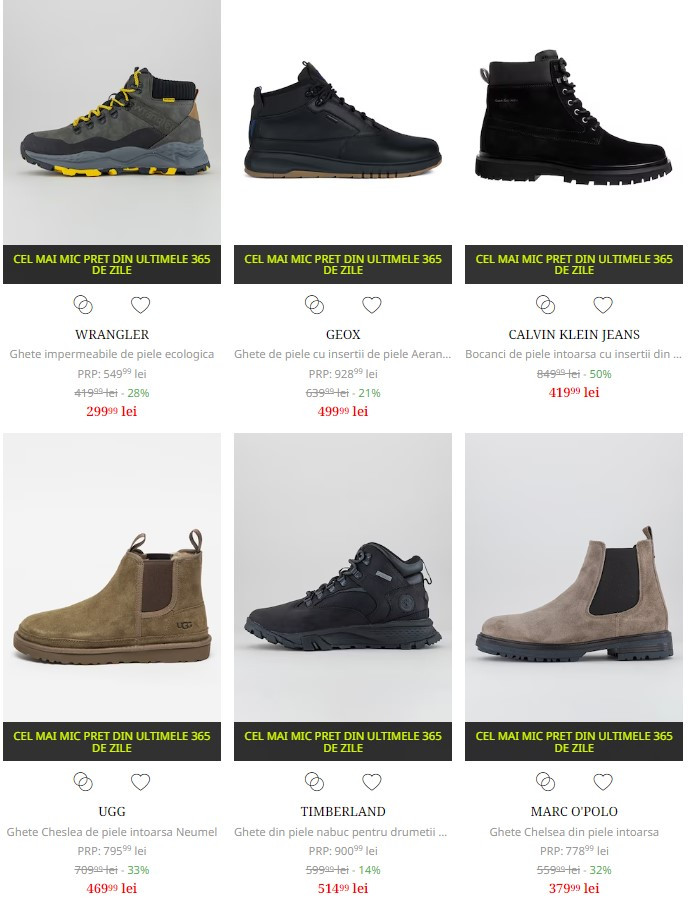
Task: Favorite the UGG Chelsea boots
Action: (140, 782)
